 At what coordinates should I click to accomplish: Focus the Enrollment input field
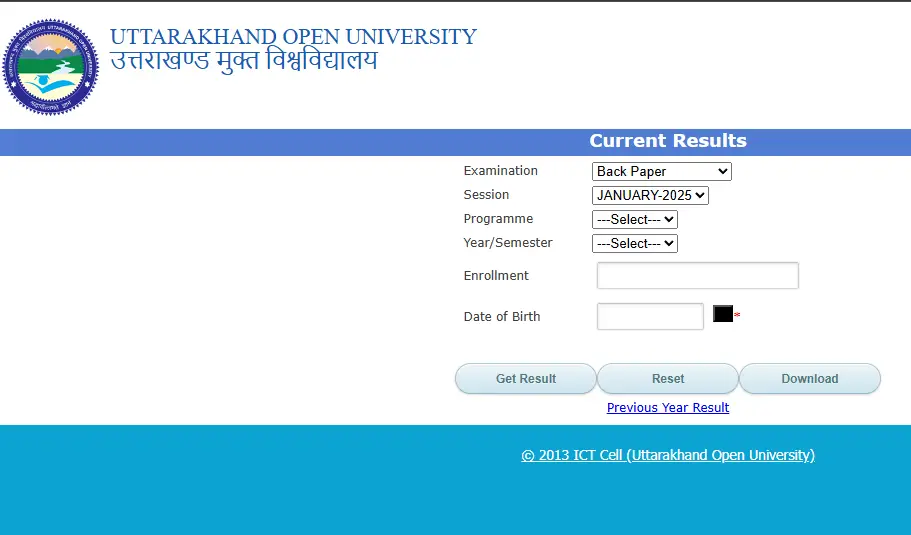tap(698, 275)
